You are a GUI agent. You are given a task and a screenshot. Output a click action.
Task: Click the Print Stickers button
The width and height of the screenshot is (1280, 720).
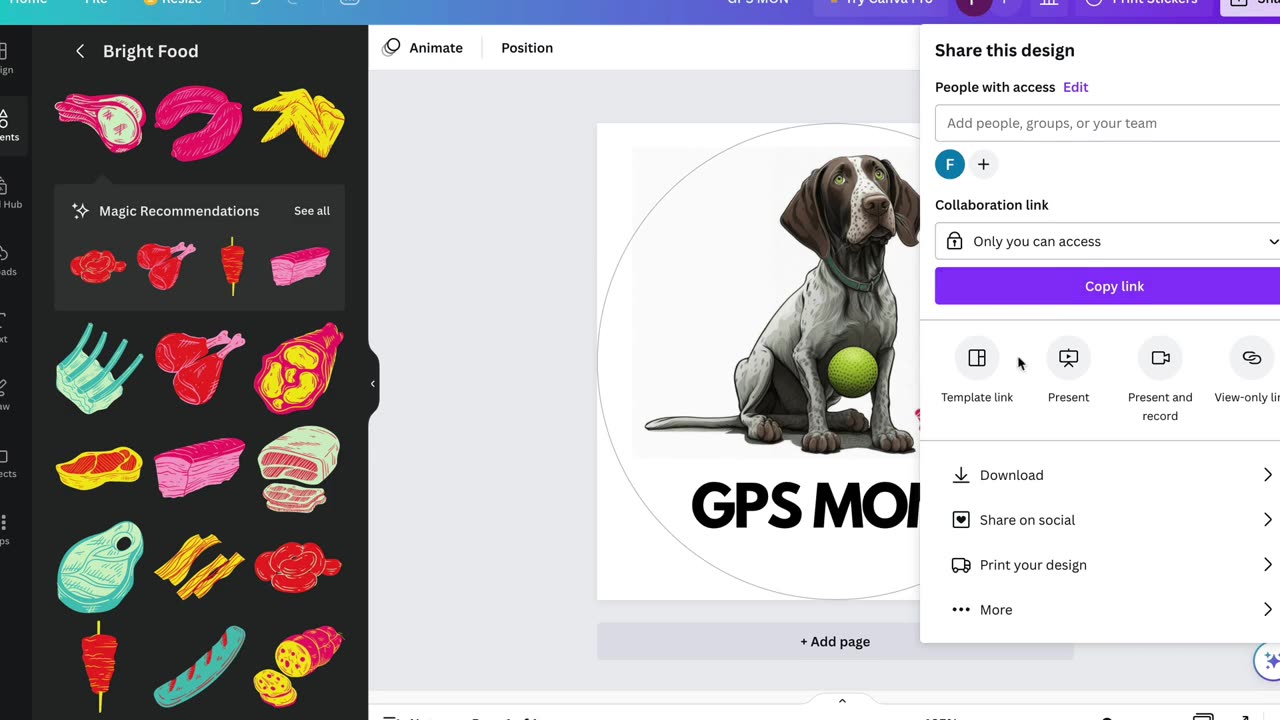pyautogui.click(x=1144, y=2)
